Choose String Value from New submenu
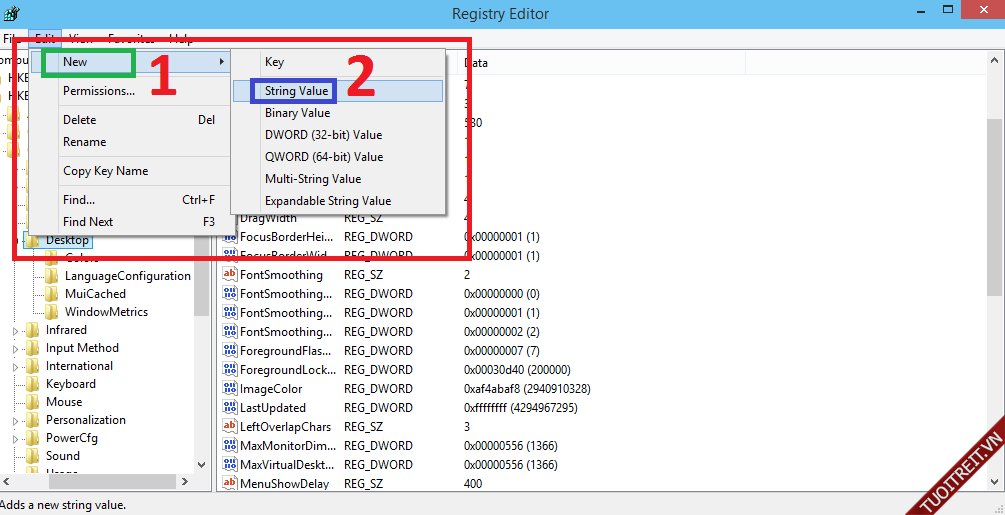The width and height of the screenshot is (1005, 515). pyautogui.click(x=296, y=91)
